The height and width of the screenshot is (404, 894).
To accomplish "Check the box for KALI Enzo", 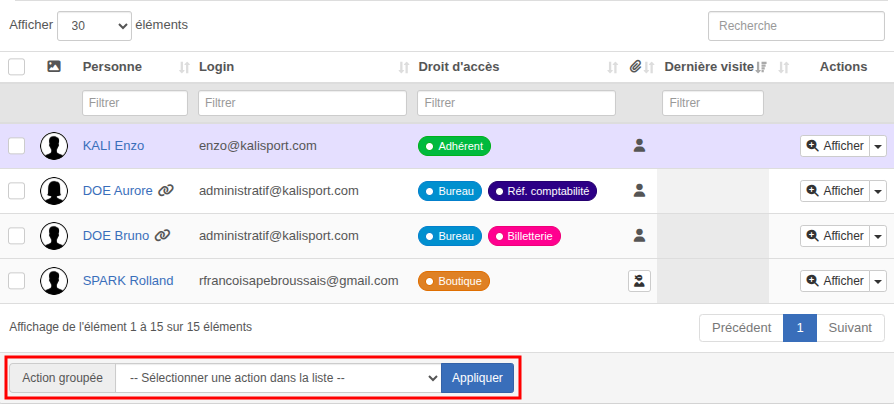I will (17, 146).
